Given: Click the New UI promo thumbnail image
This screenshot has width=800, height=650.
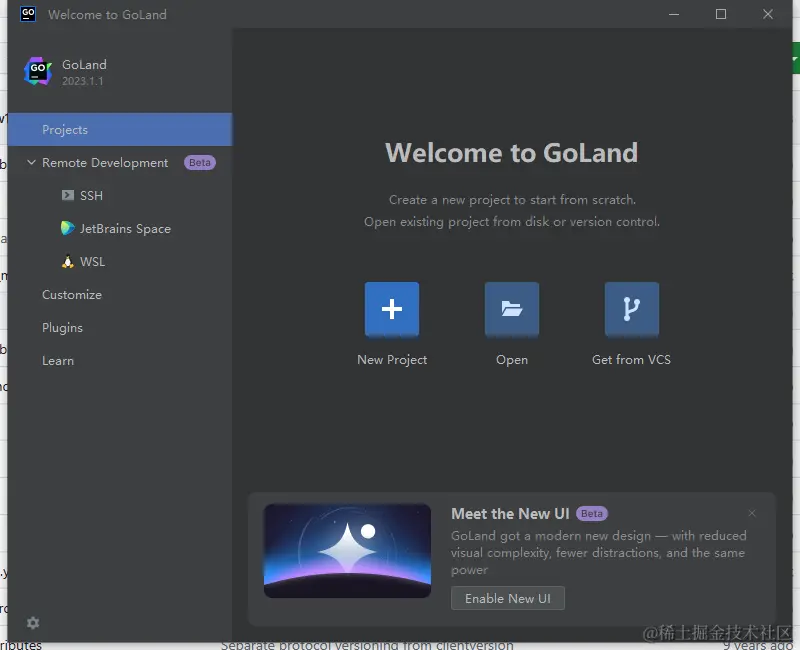Looking at the screenshot, I should coord(347,551).
